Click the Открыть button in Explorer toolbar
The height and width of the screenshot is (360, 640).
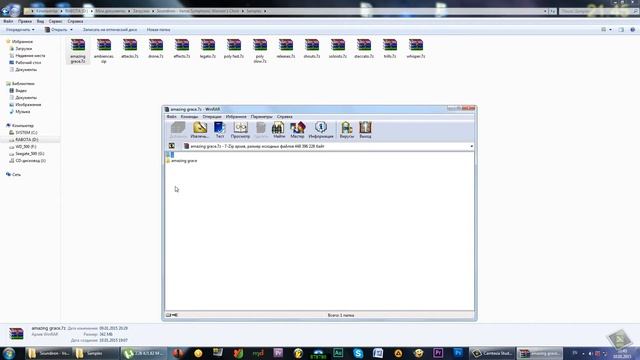point(56,30)
